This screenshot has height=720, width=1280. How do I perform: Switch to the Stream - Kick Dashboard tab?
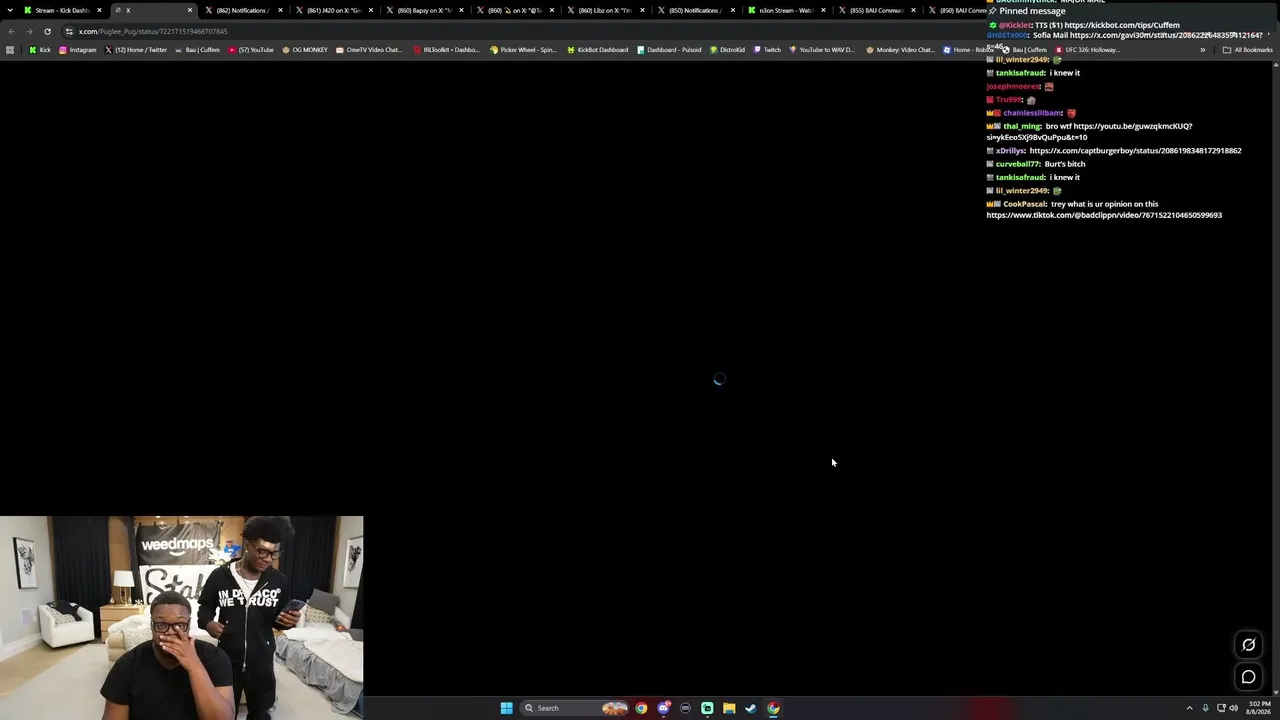(x=62, y=10)
